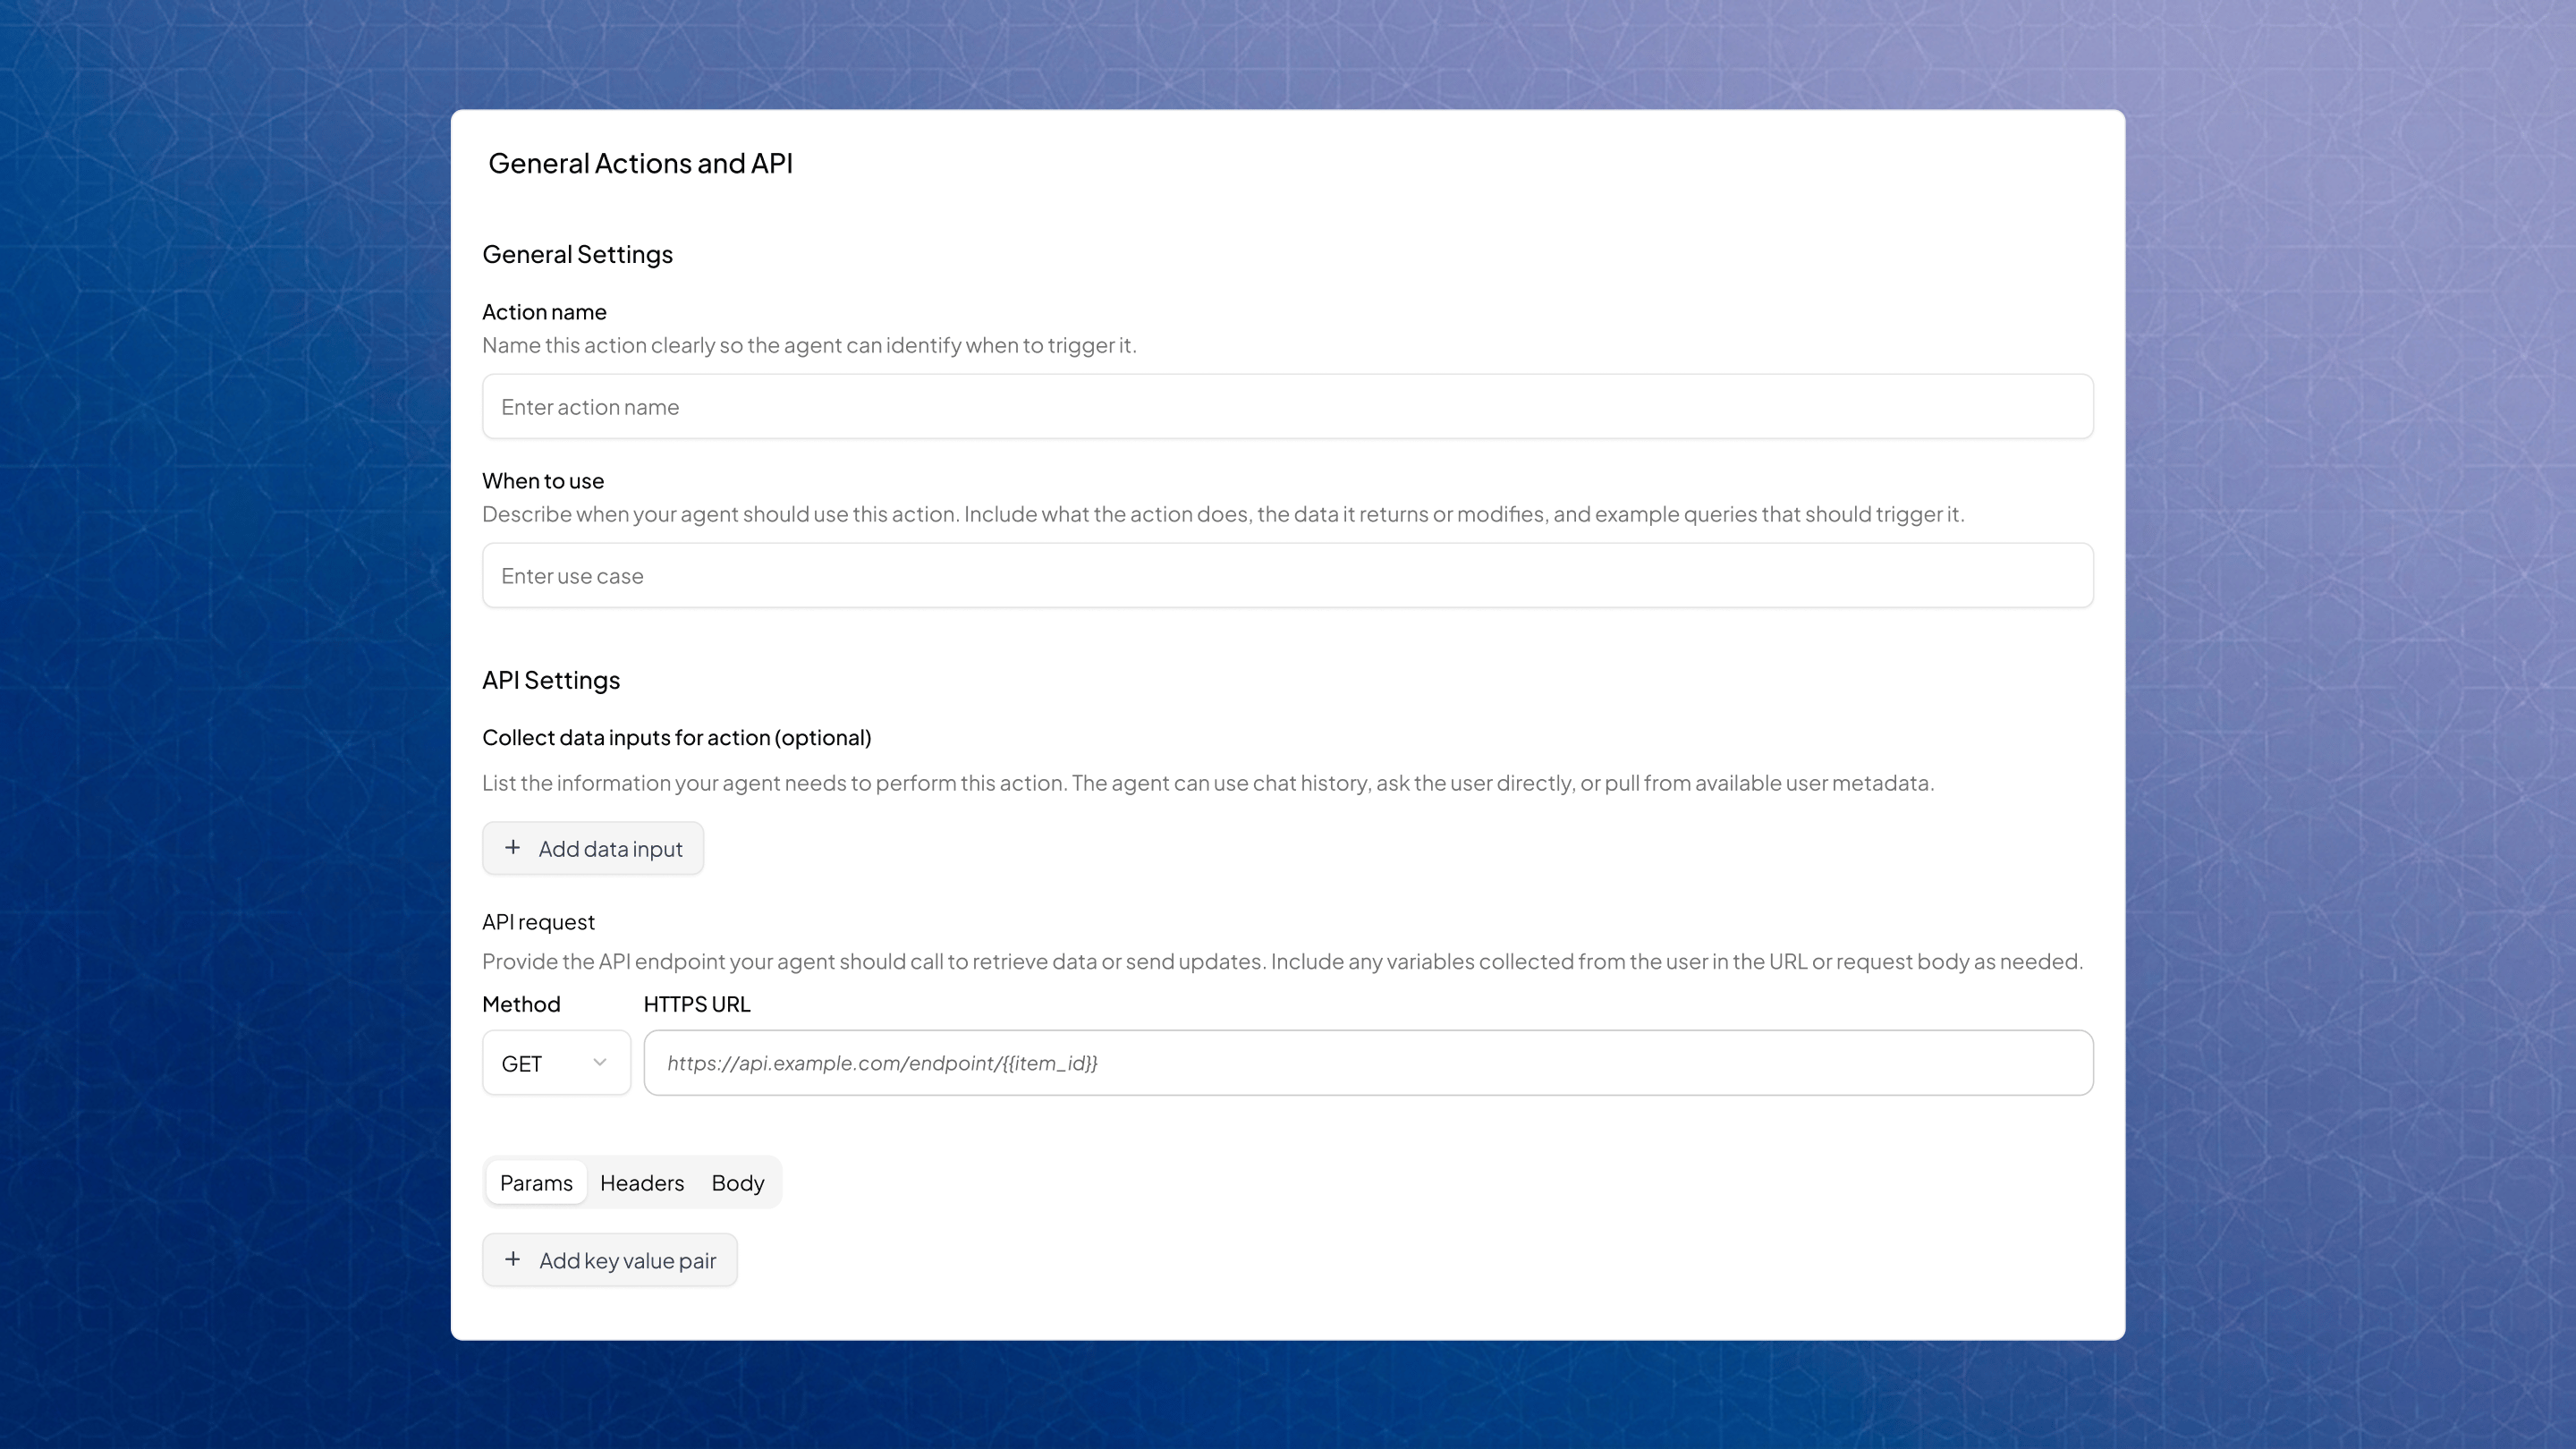Click the 'Describe when your agent' description

(x=1223, y=514)
